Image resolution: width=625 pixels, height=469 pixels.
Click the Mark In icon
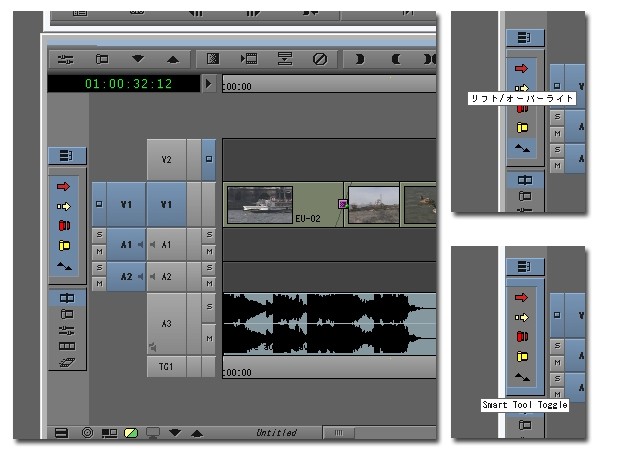tap(360, 59)
